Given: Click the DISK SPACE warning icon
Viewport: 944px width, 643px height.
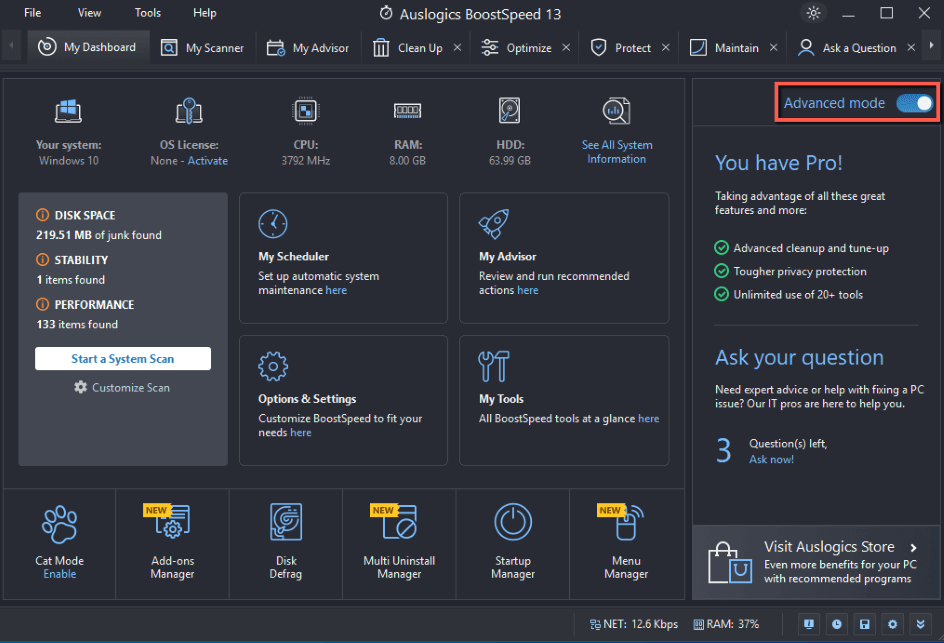Looking at the screenshot, I should (x=42, y=215).
